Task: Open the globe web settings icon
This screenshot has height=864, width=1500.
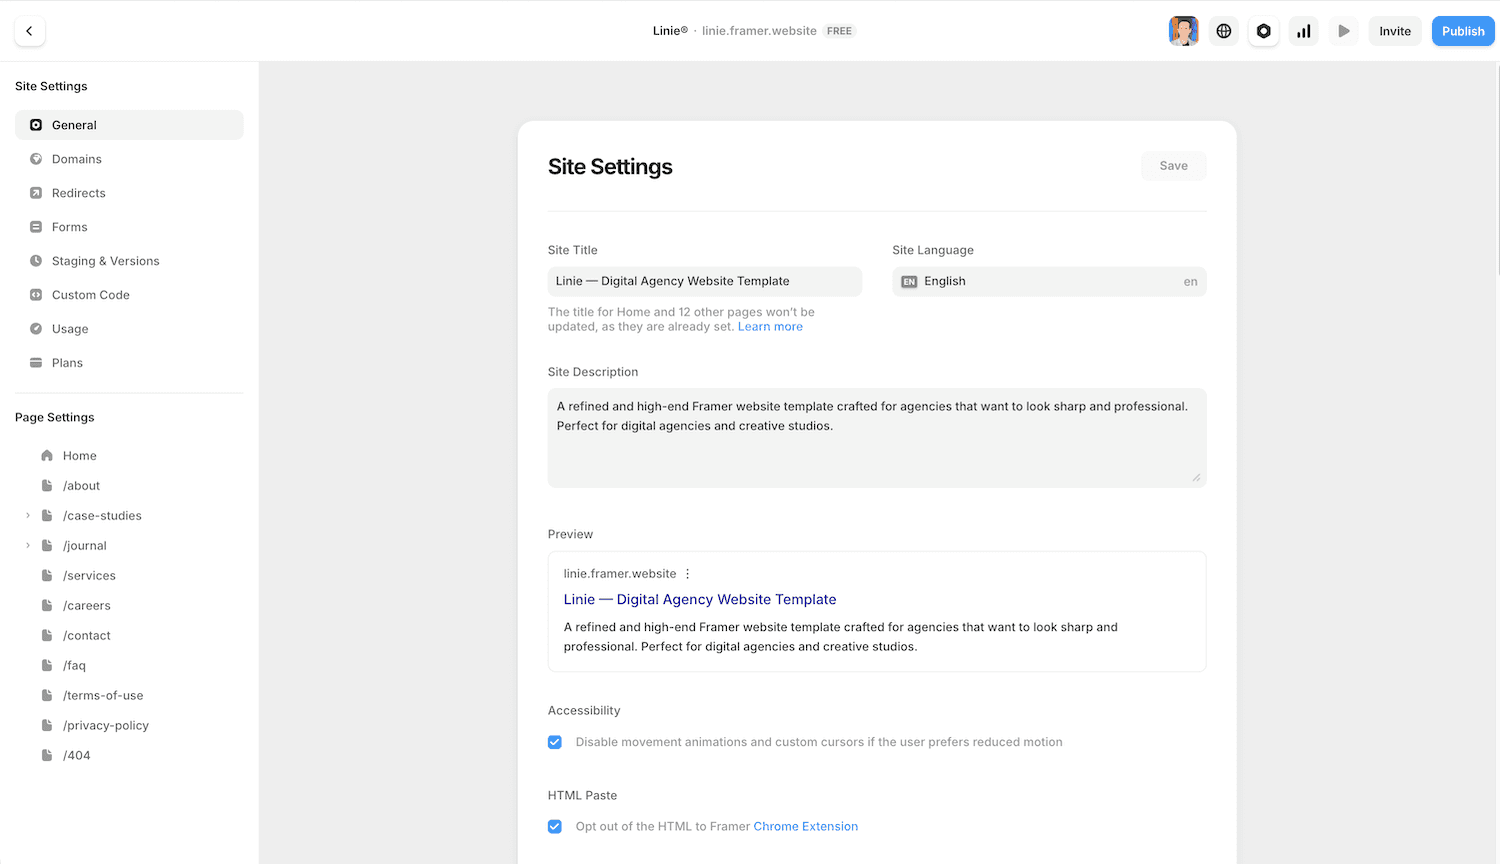Action: click(x=1223, y=31)
